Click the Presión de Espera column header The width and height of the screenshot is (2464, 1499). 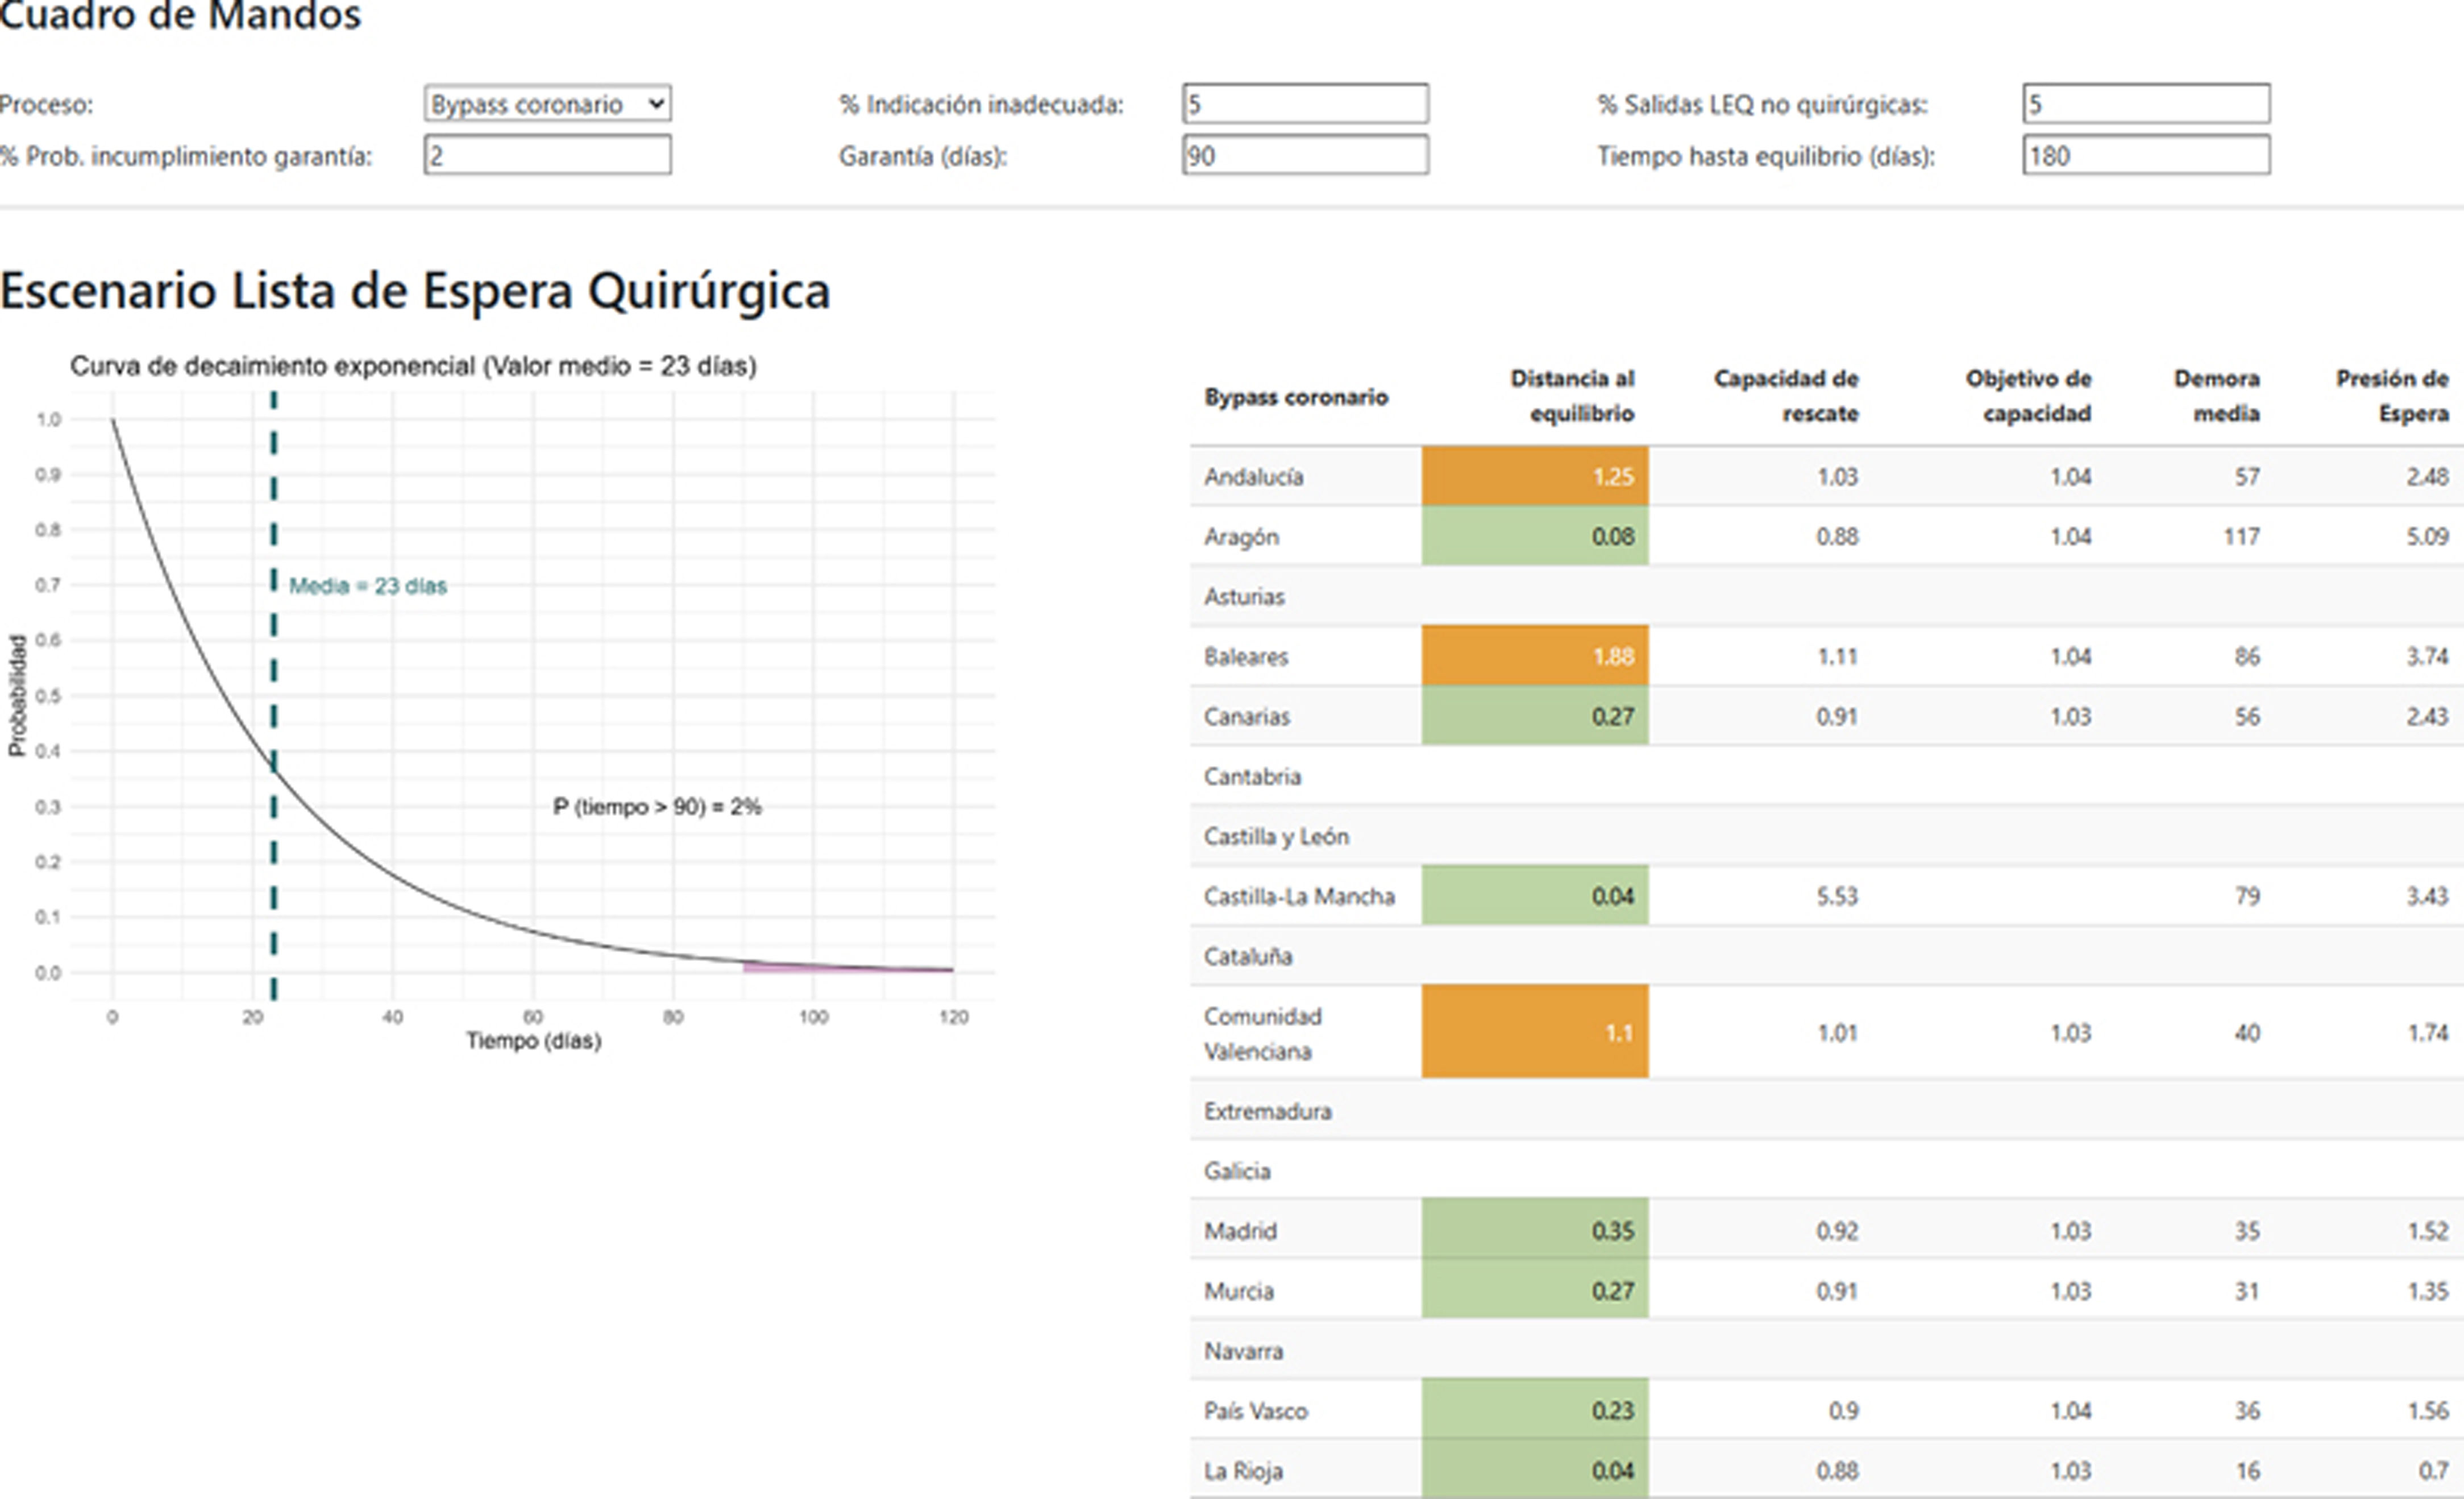(x=2392, y=396)
